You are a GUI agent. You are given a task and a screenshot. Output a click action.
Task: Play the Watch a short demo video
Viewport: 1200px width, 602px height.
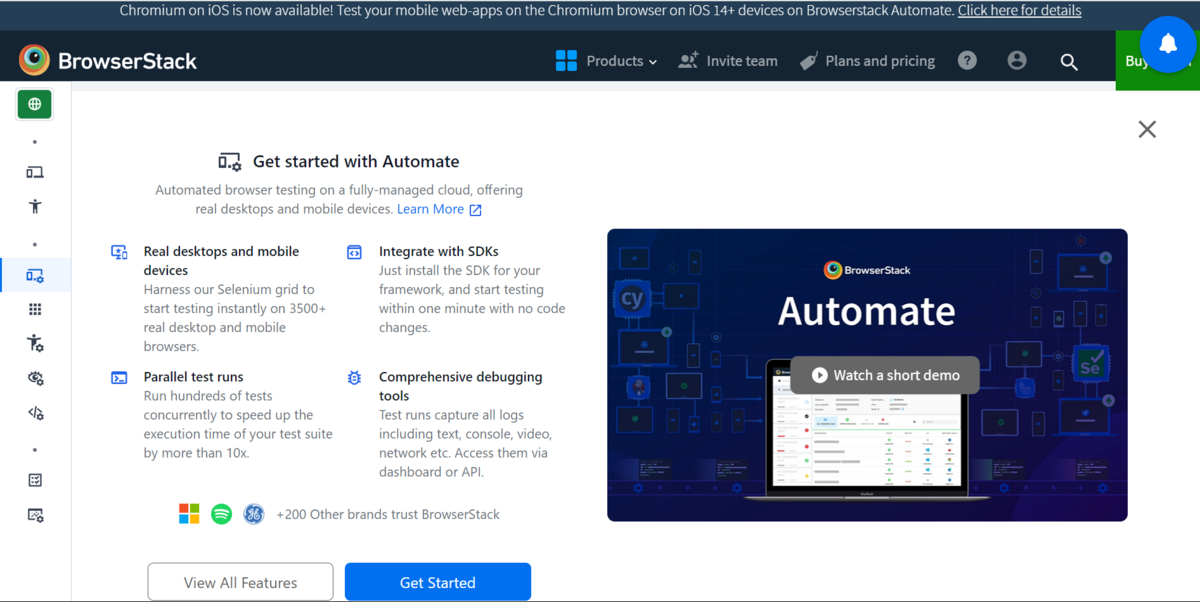coord(885,375)
